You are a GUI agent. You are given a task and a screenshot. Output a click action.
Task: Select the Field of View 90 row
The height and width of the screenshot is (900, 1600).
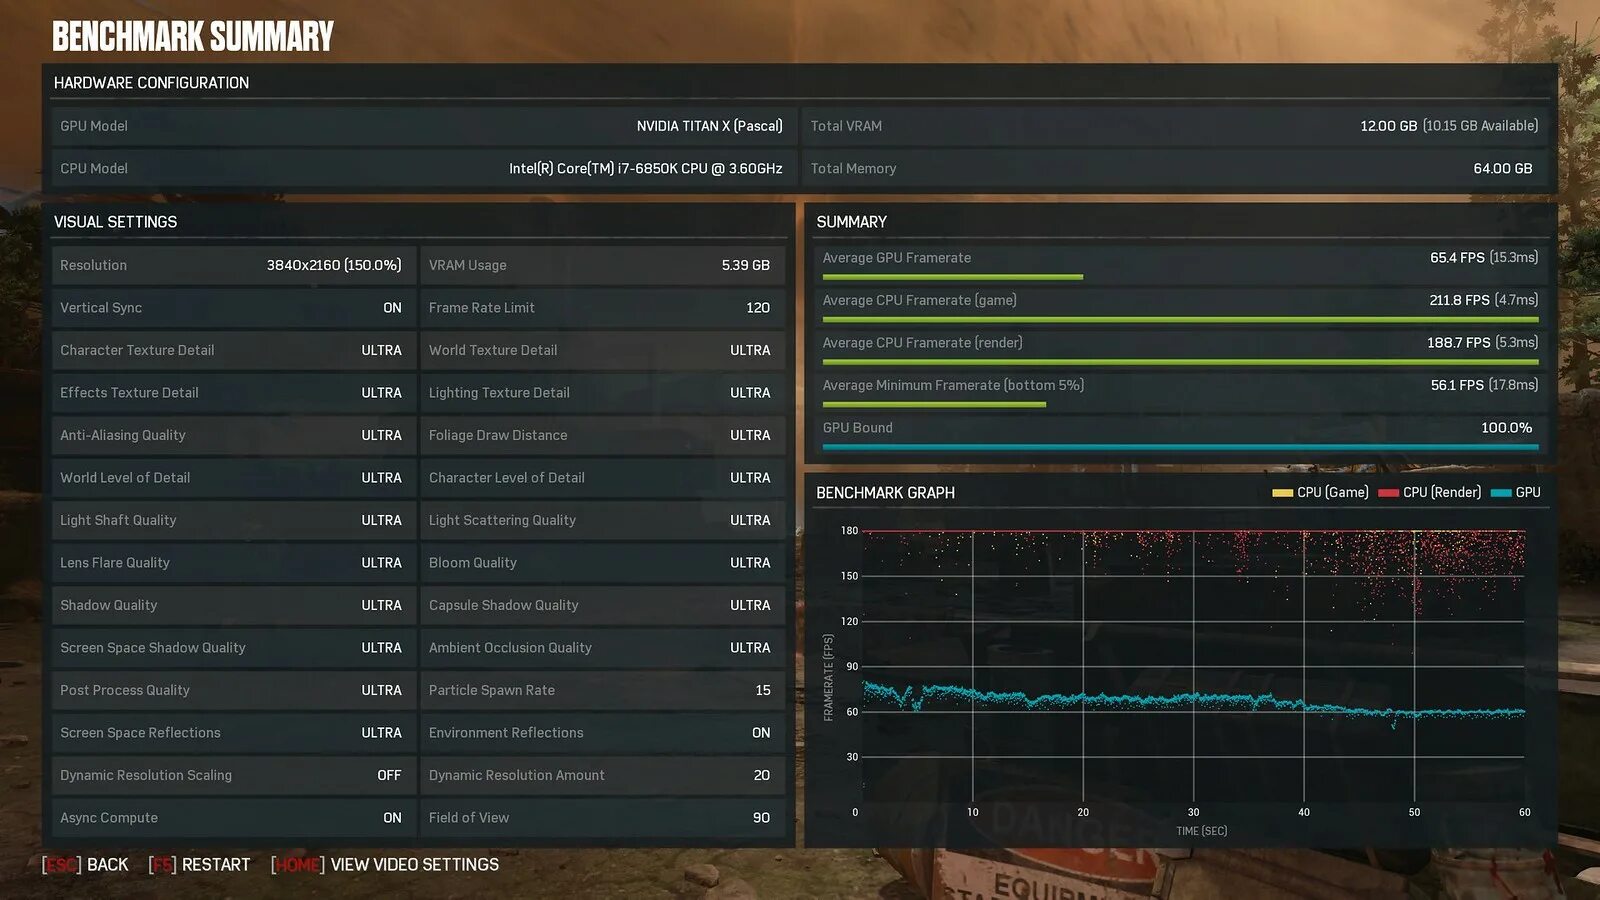pos(602,818)
